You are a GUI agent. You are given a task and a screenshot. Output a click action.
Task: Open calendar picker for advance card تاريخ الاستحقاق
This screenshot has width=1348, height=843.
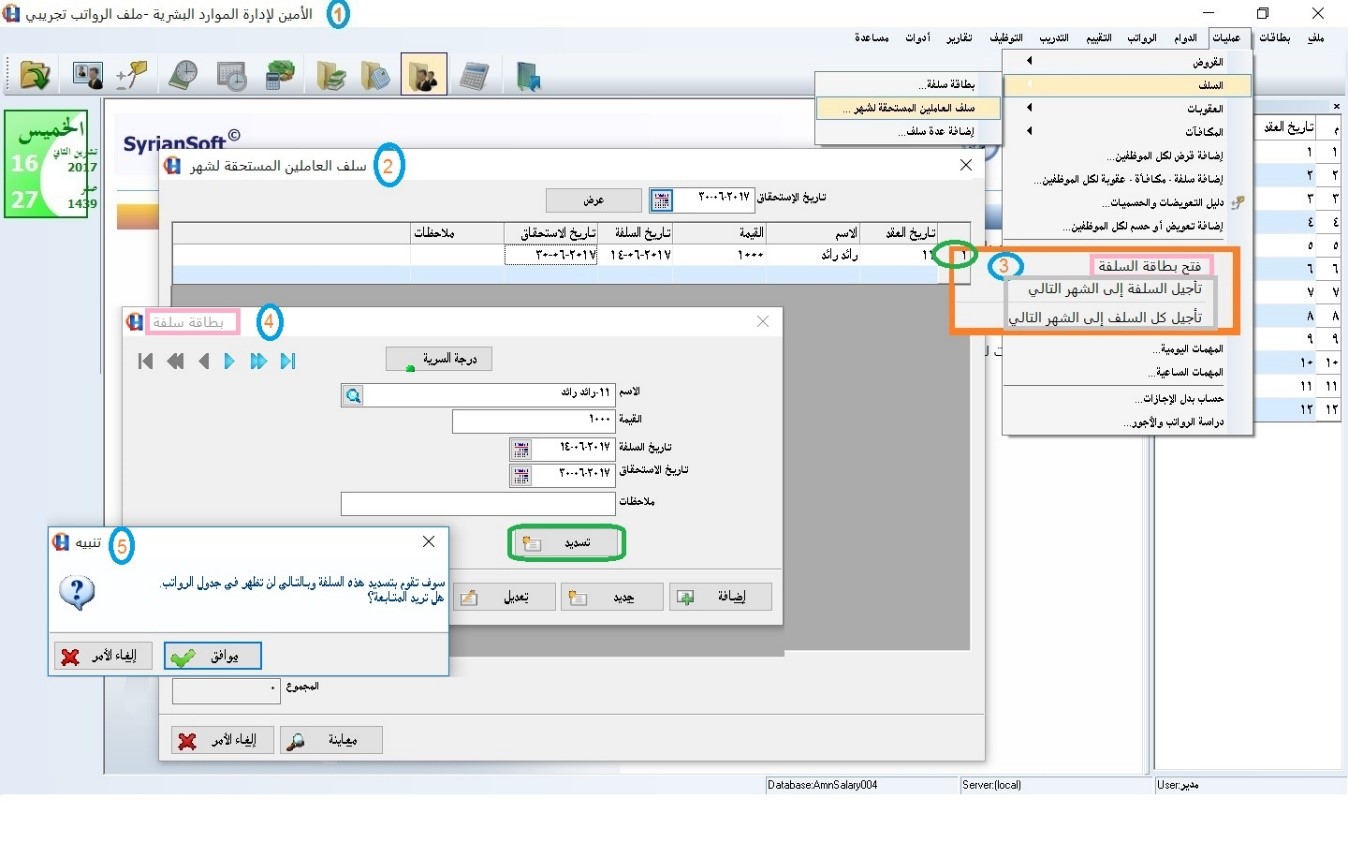pos(521,474)
